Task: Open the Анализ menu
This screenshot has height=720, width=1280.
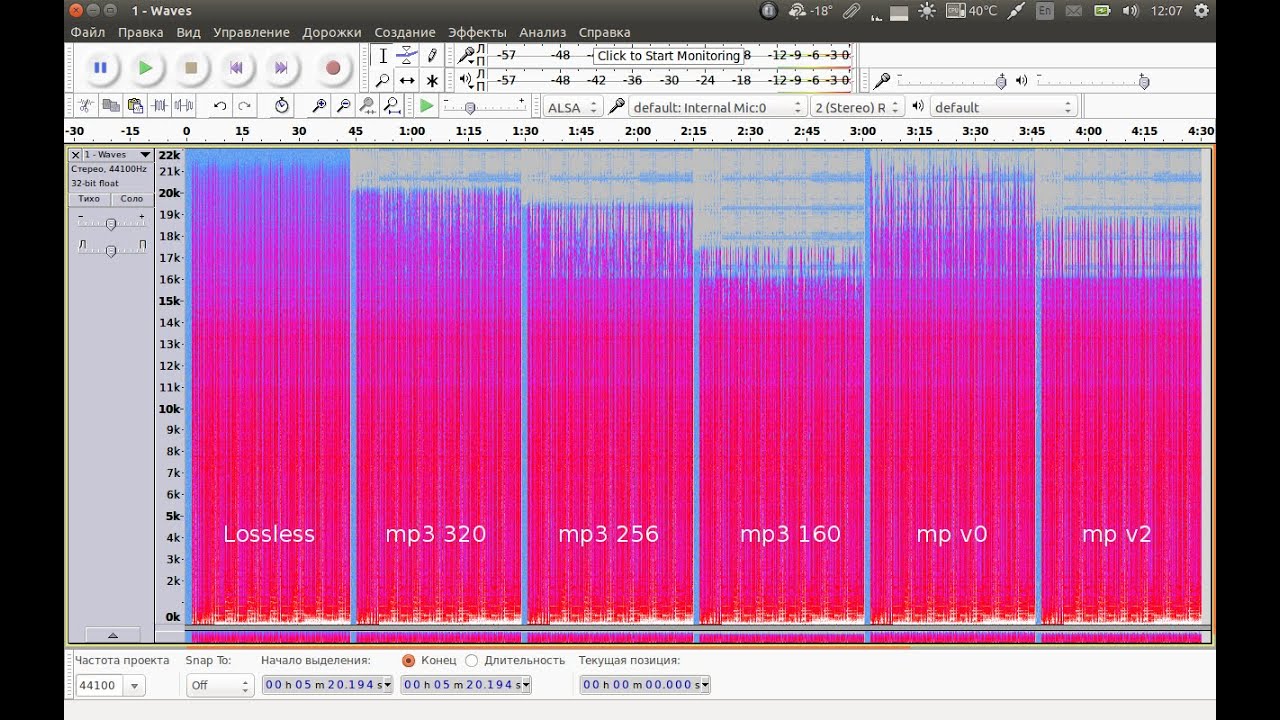Action: (542, 32)
